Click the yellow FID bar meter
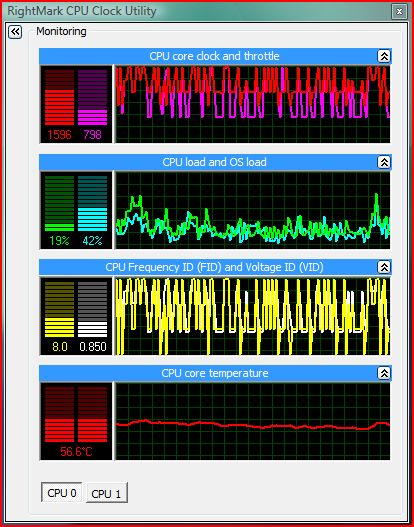Viewport: 414px width, 527px height. [x=59, y=309]
